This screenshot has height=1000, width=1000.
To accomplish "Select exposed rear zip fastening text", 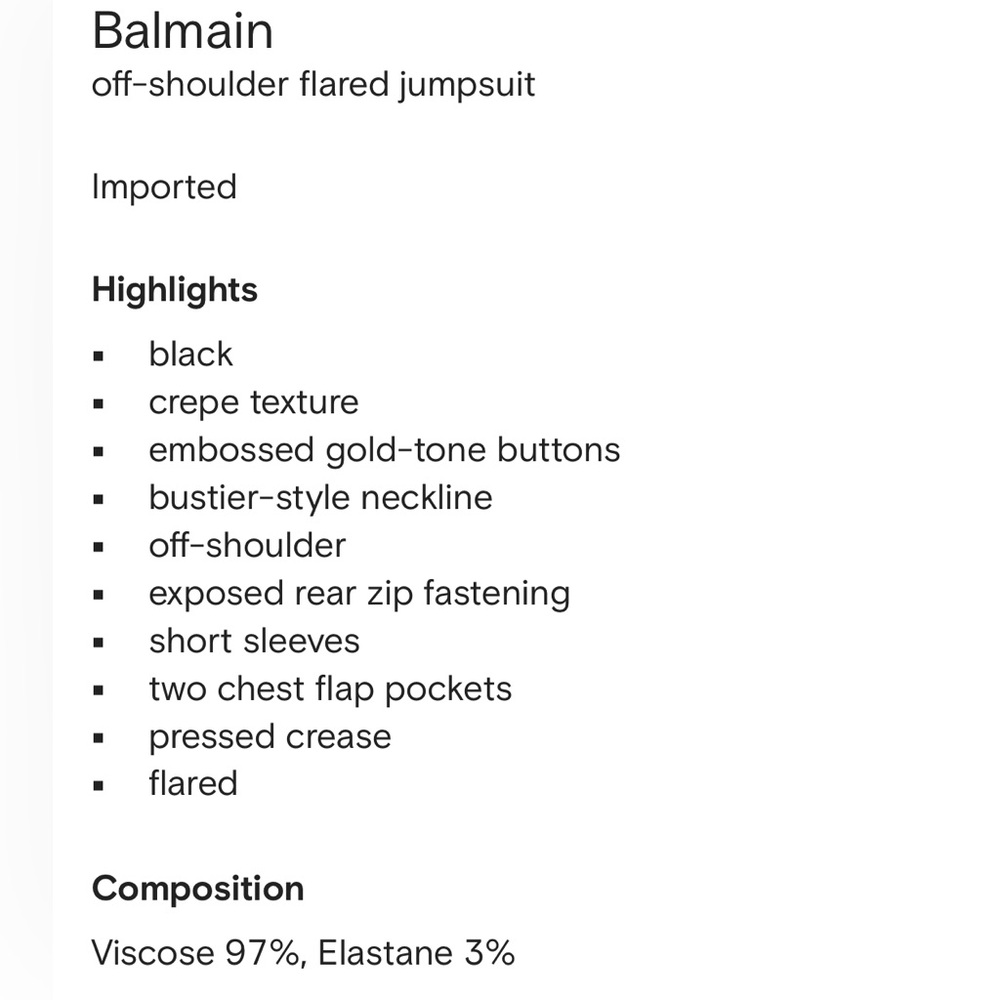I will [360, 594].
